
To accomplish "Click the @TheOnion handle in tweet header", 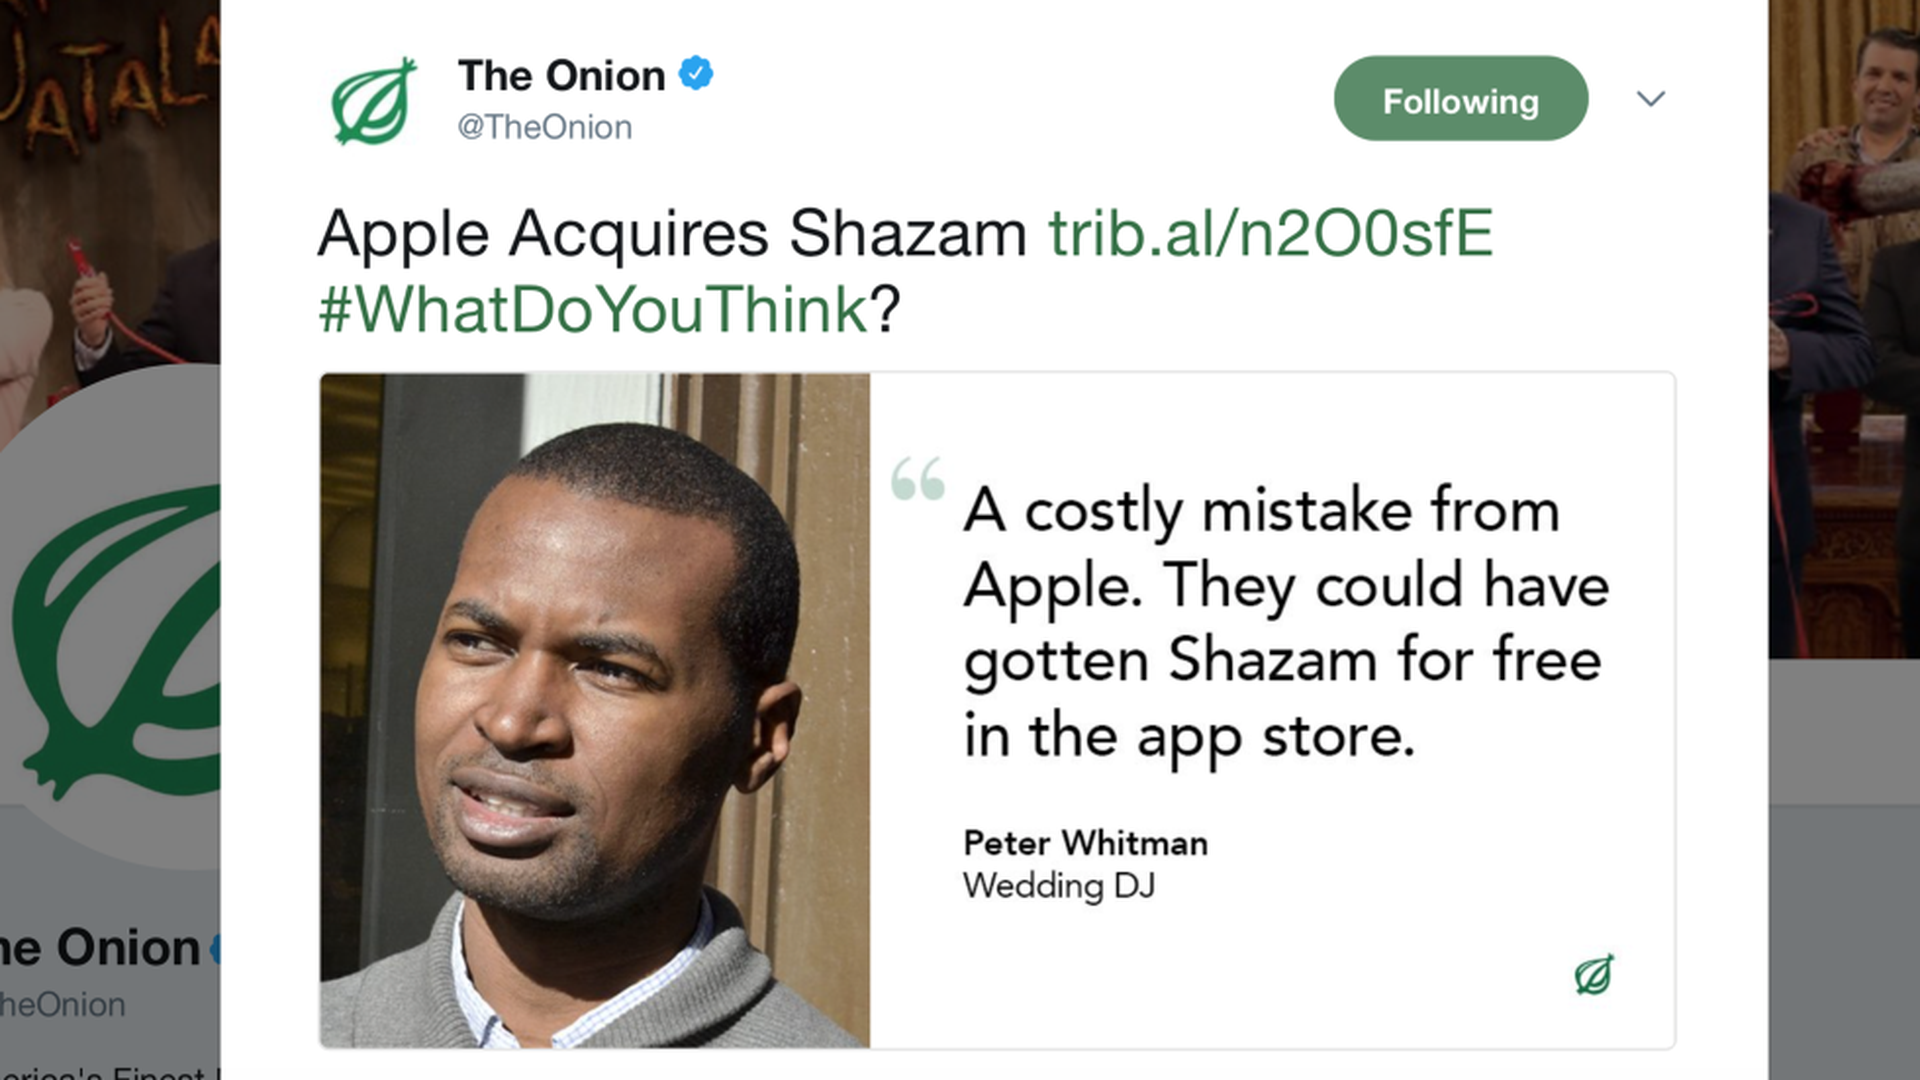I will coord(545,127).
